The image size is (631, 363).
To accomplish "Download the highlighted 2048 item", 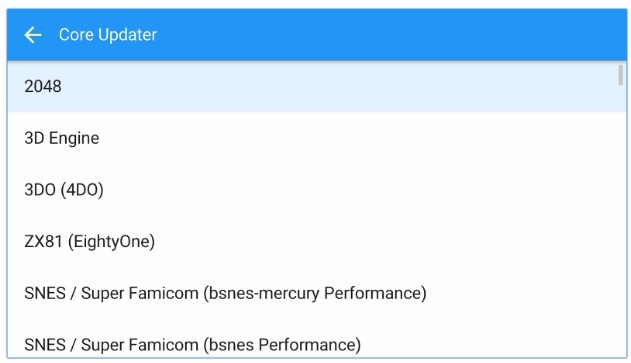I will (317, 87).
